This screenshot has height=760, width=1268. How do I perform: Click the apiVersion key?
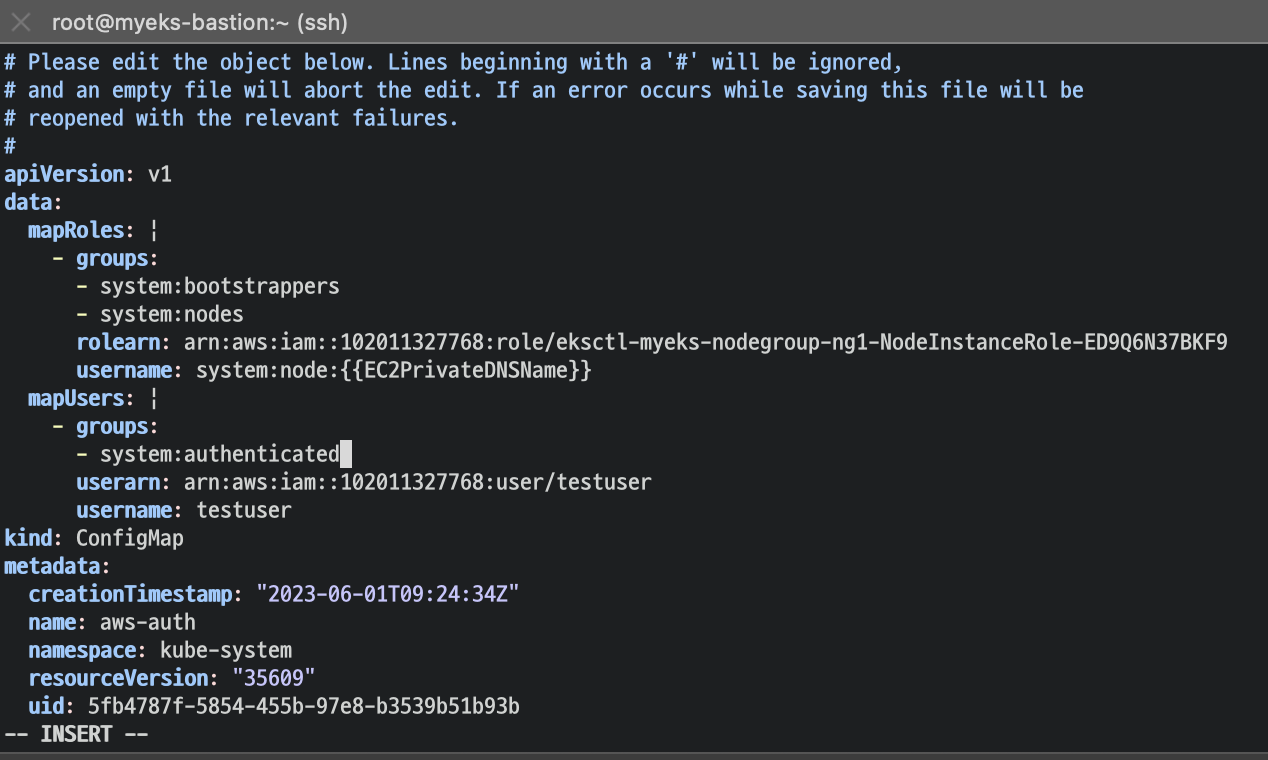(x=64, y=174)
